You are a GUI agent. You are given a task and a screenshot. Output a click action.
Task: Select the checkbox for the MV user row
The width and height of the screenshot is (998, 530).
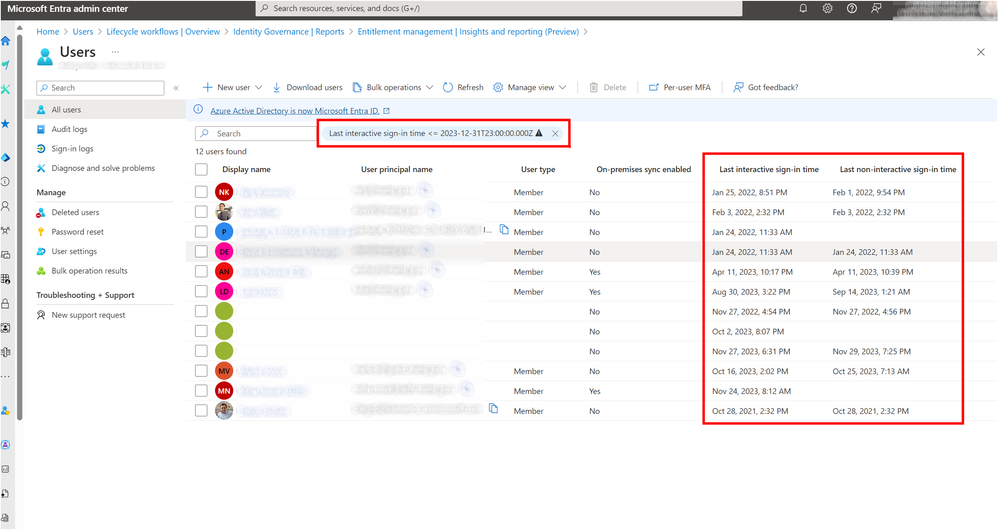[201, 370]
